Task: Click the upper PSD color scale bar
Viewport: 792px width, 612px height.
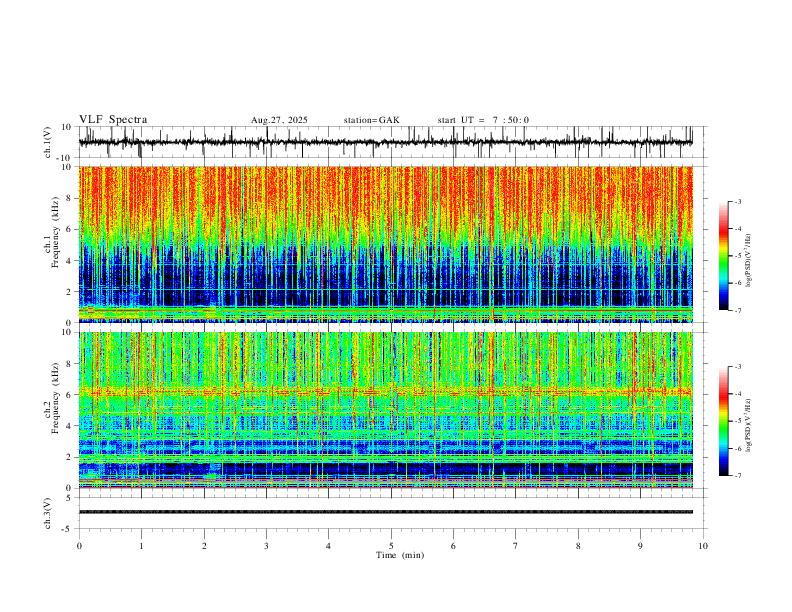Action: 724,256
